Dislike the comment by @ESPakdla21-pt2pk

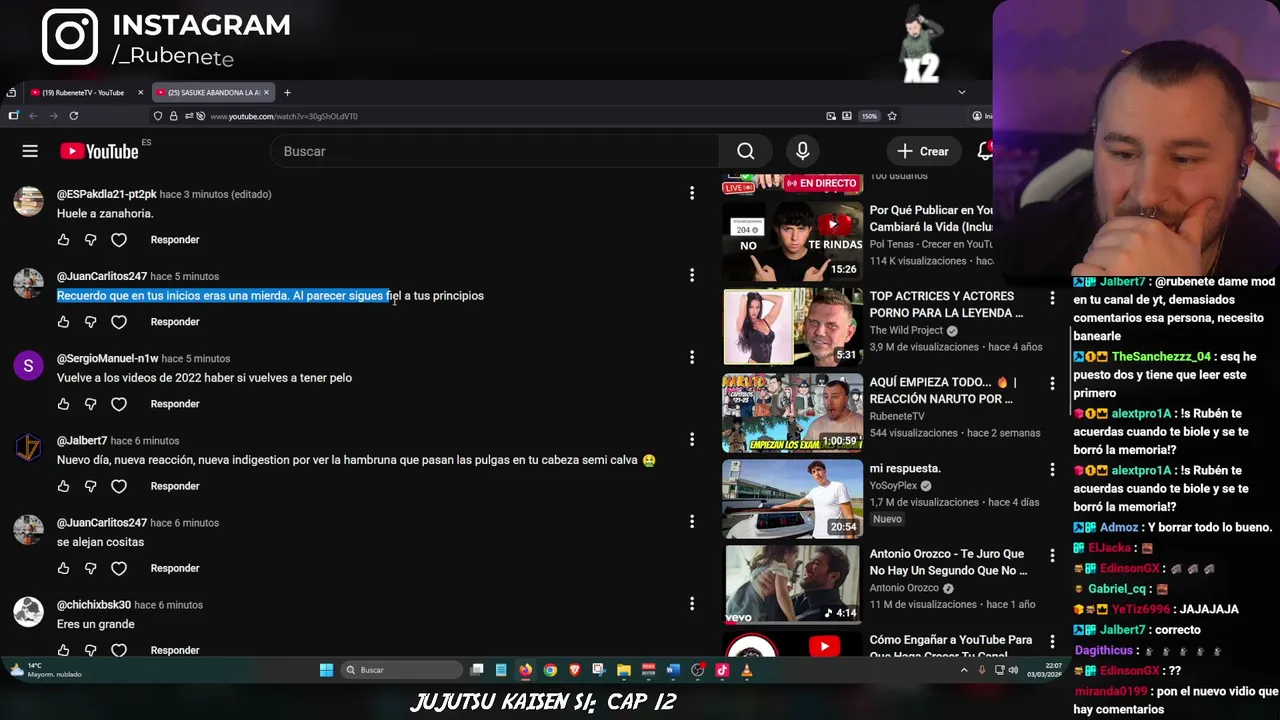pos(91,240)
